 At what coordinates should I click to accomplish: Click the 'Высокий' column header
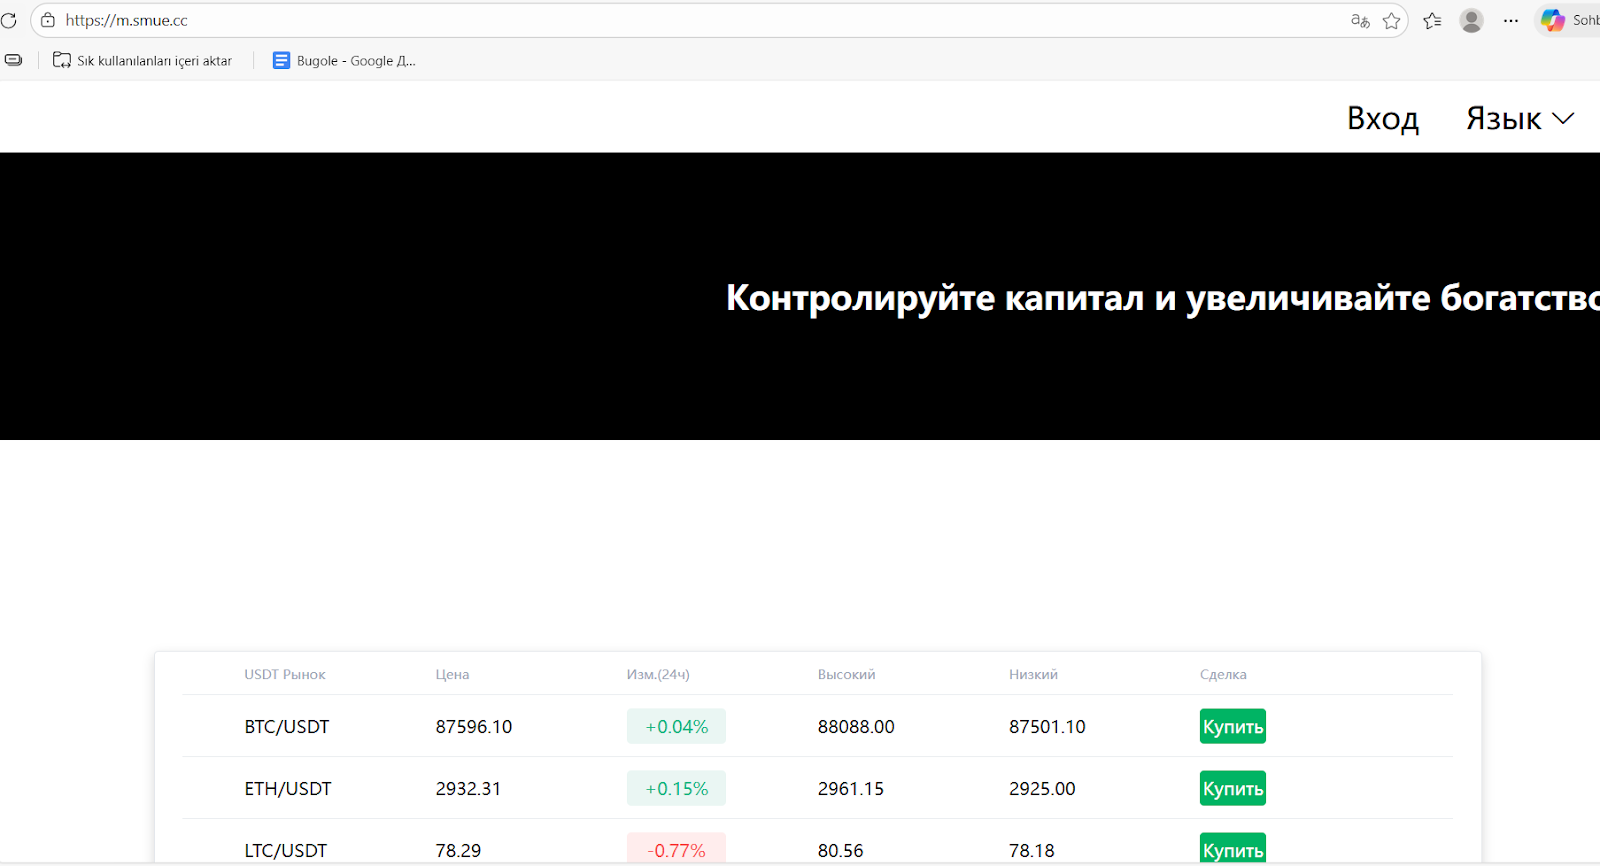coord(846,675)
